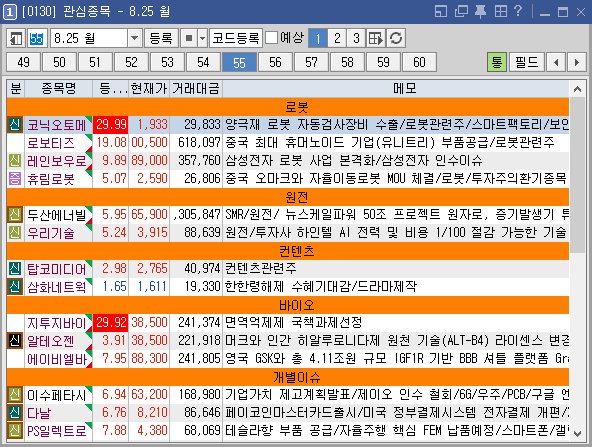Image resolution: width=592 pixels, height=447 pixels.
Task: Switch to group tab 51
Action: [95, 62]
